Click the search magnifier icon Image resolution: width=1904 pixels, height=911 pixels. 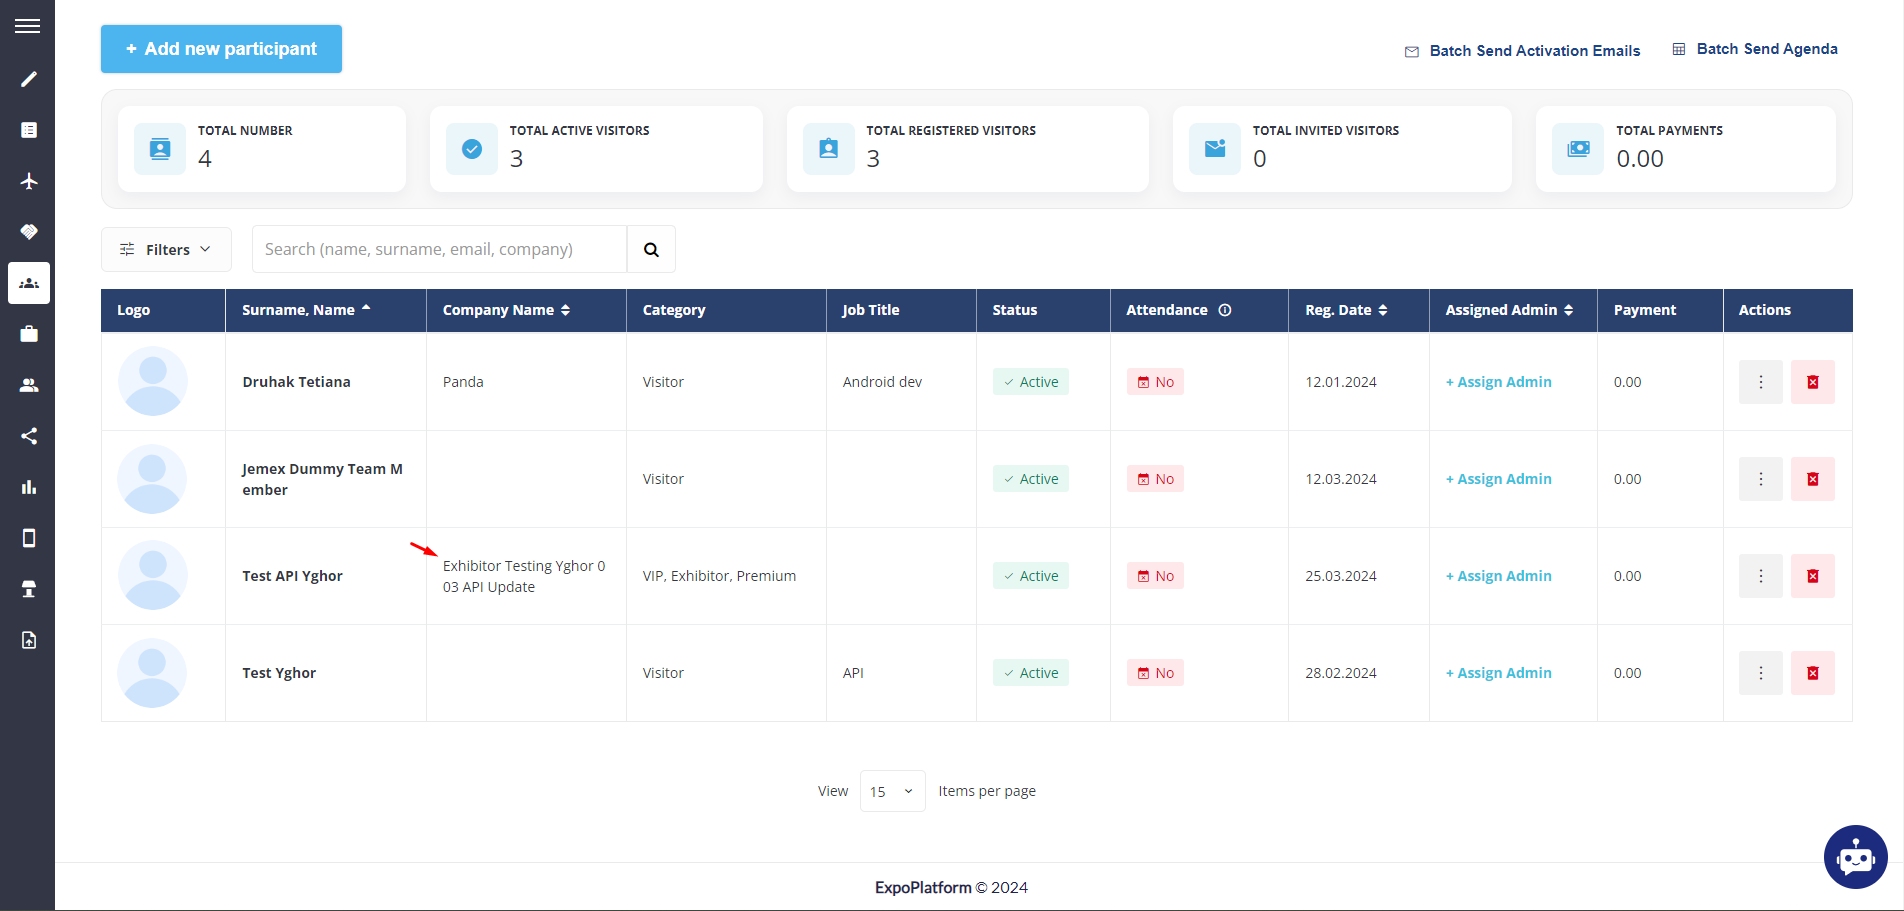(x=651, y=249)
